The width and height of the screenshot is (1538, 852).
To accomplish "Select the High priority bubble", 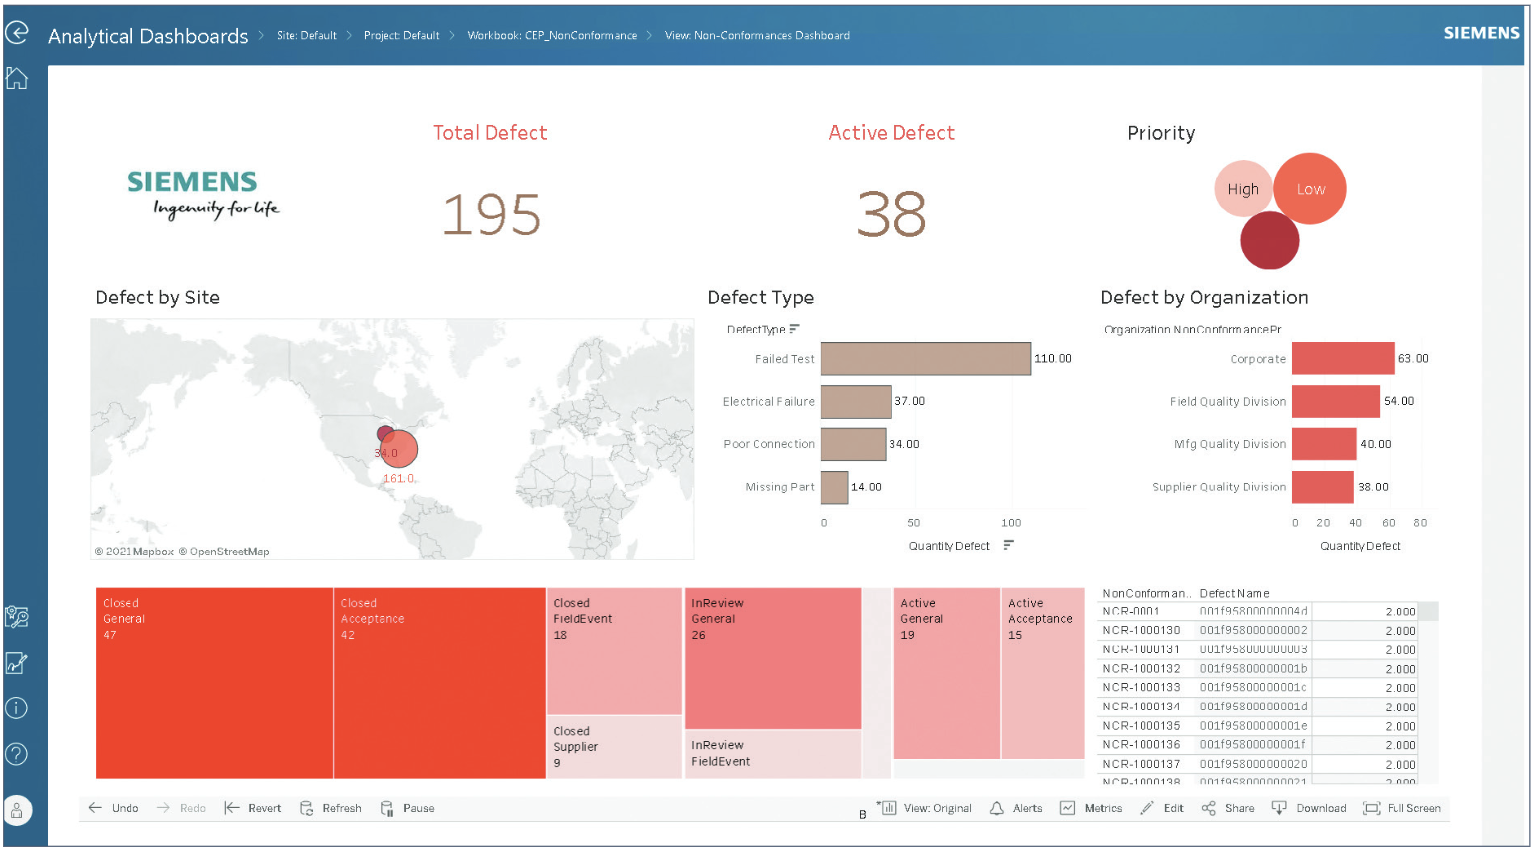I will [1243, 188].
